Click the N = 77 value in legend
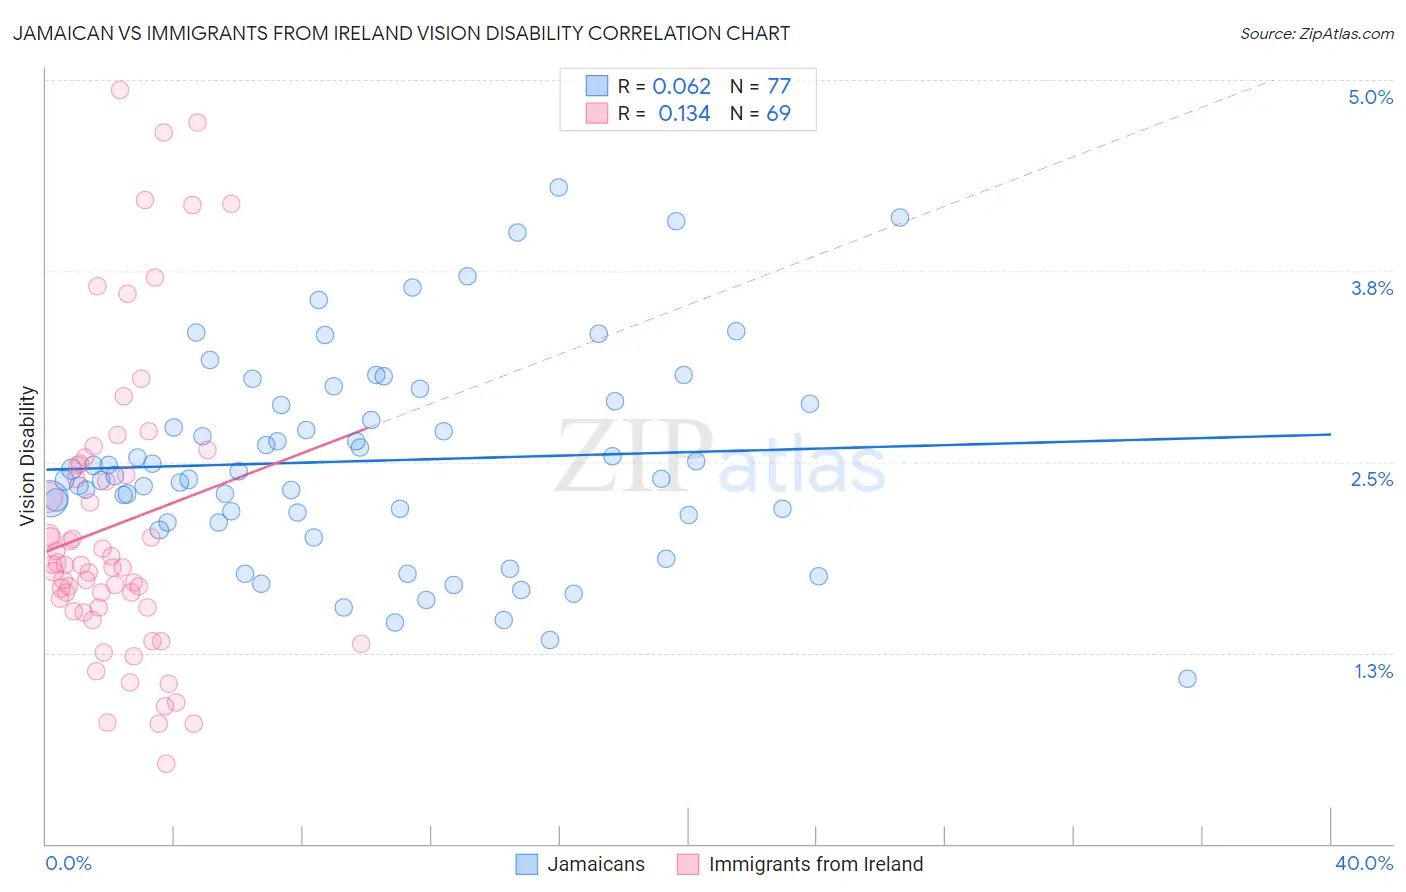The width and height of the screenshot is (1406, 892). tap(760, 86)
